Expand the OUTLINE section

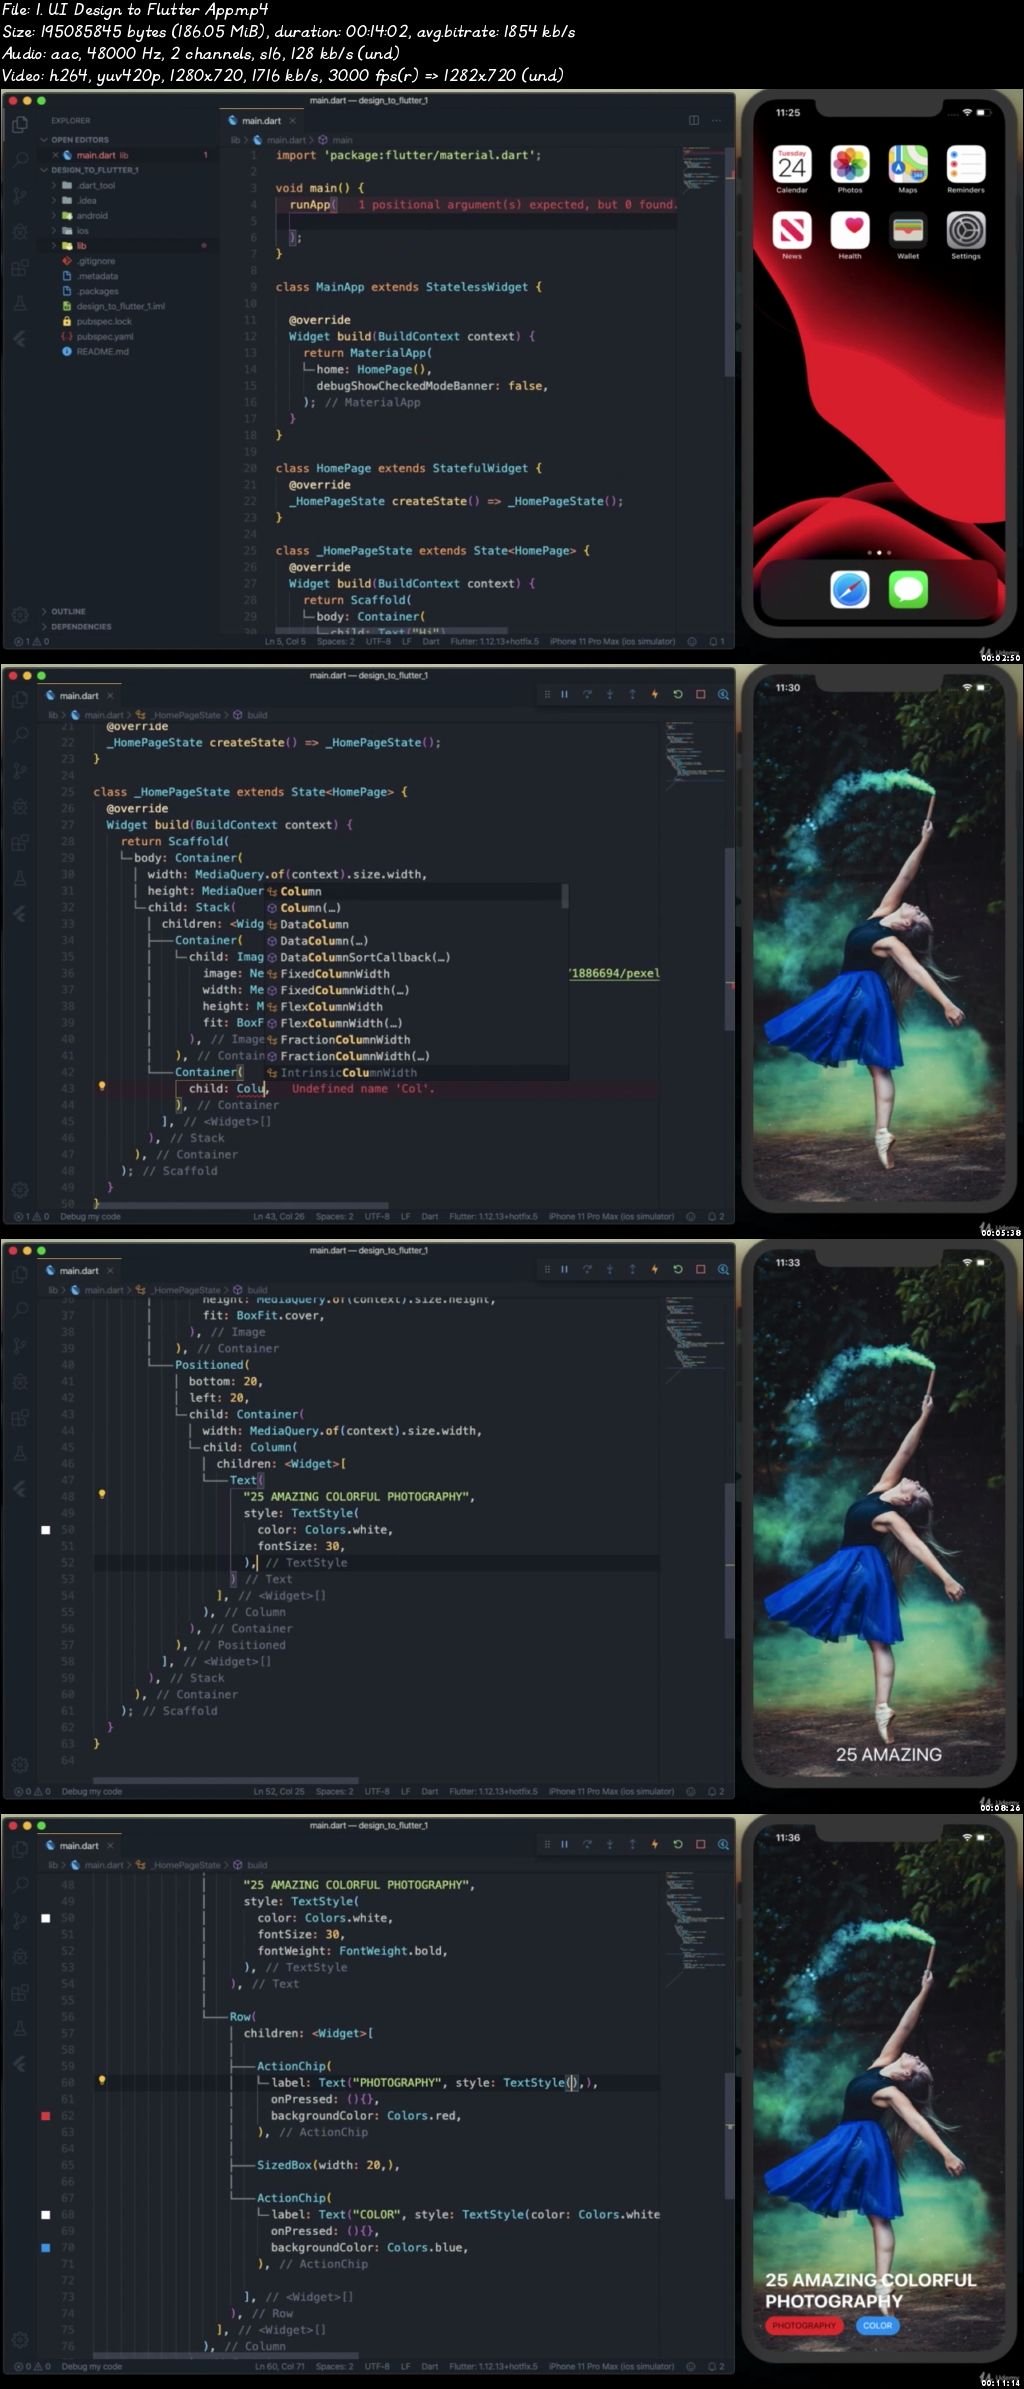[x=68, y=611]
